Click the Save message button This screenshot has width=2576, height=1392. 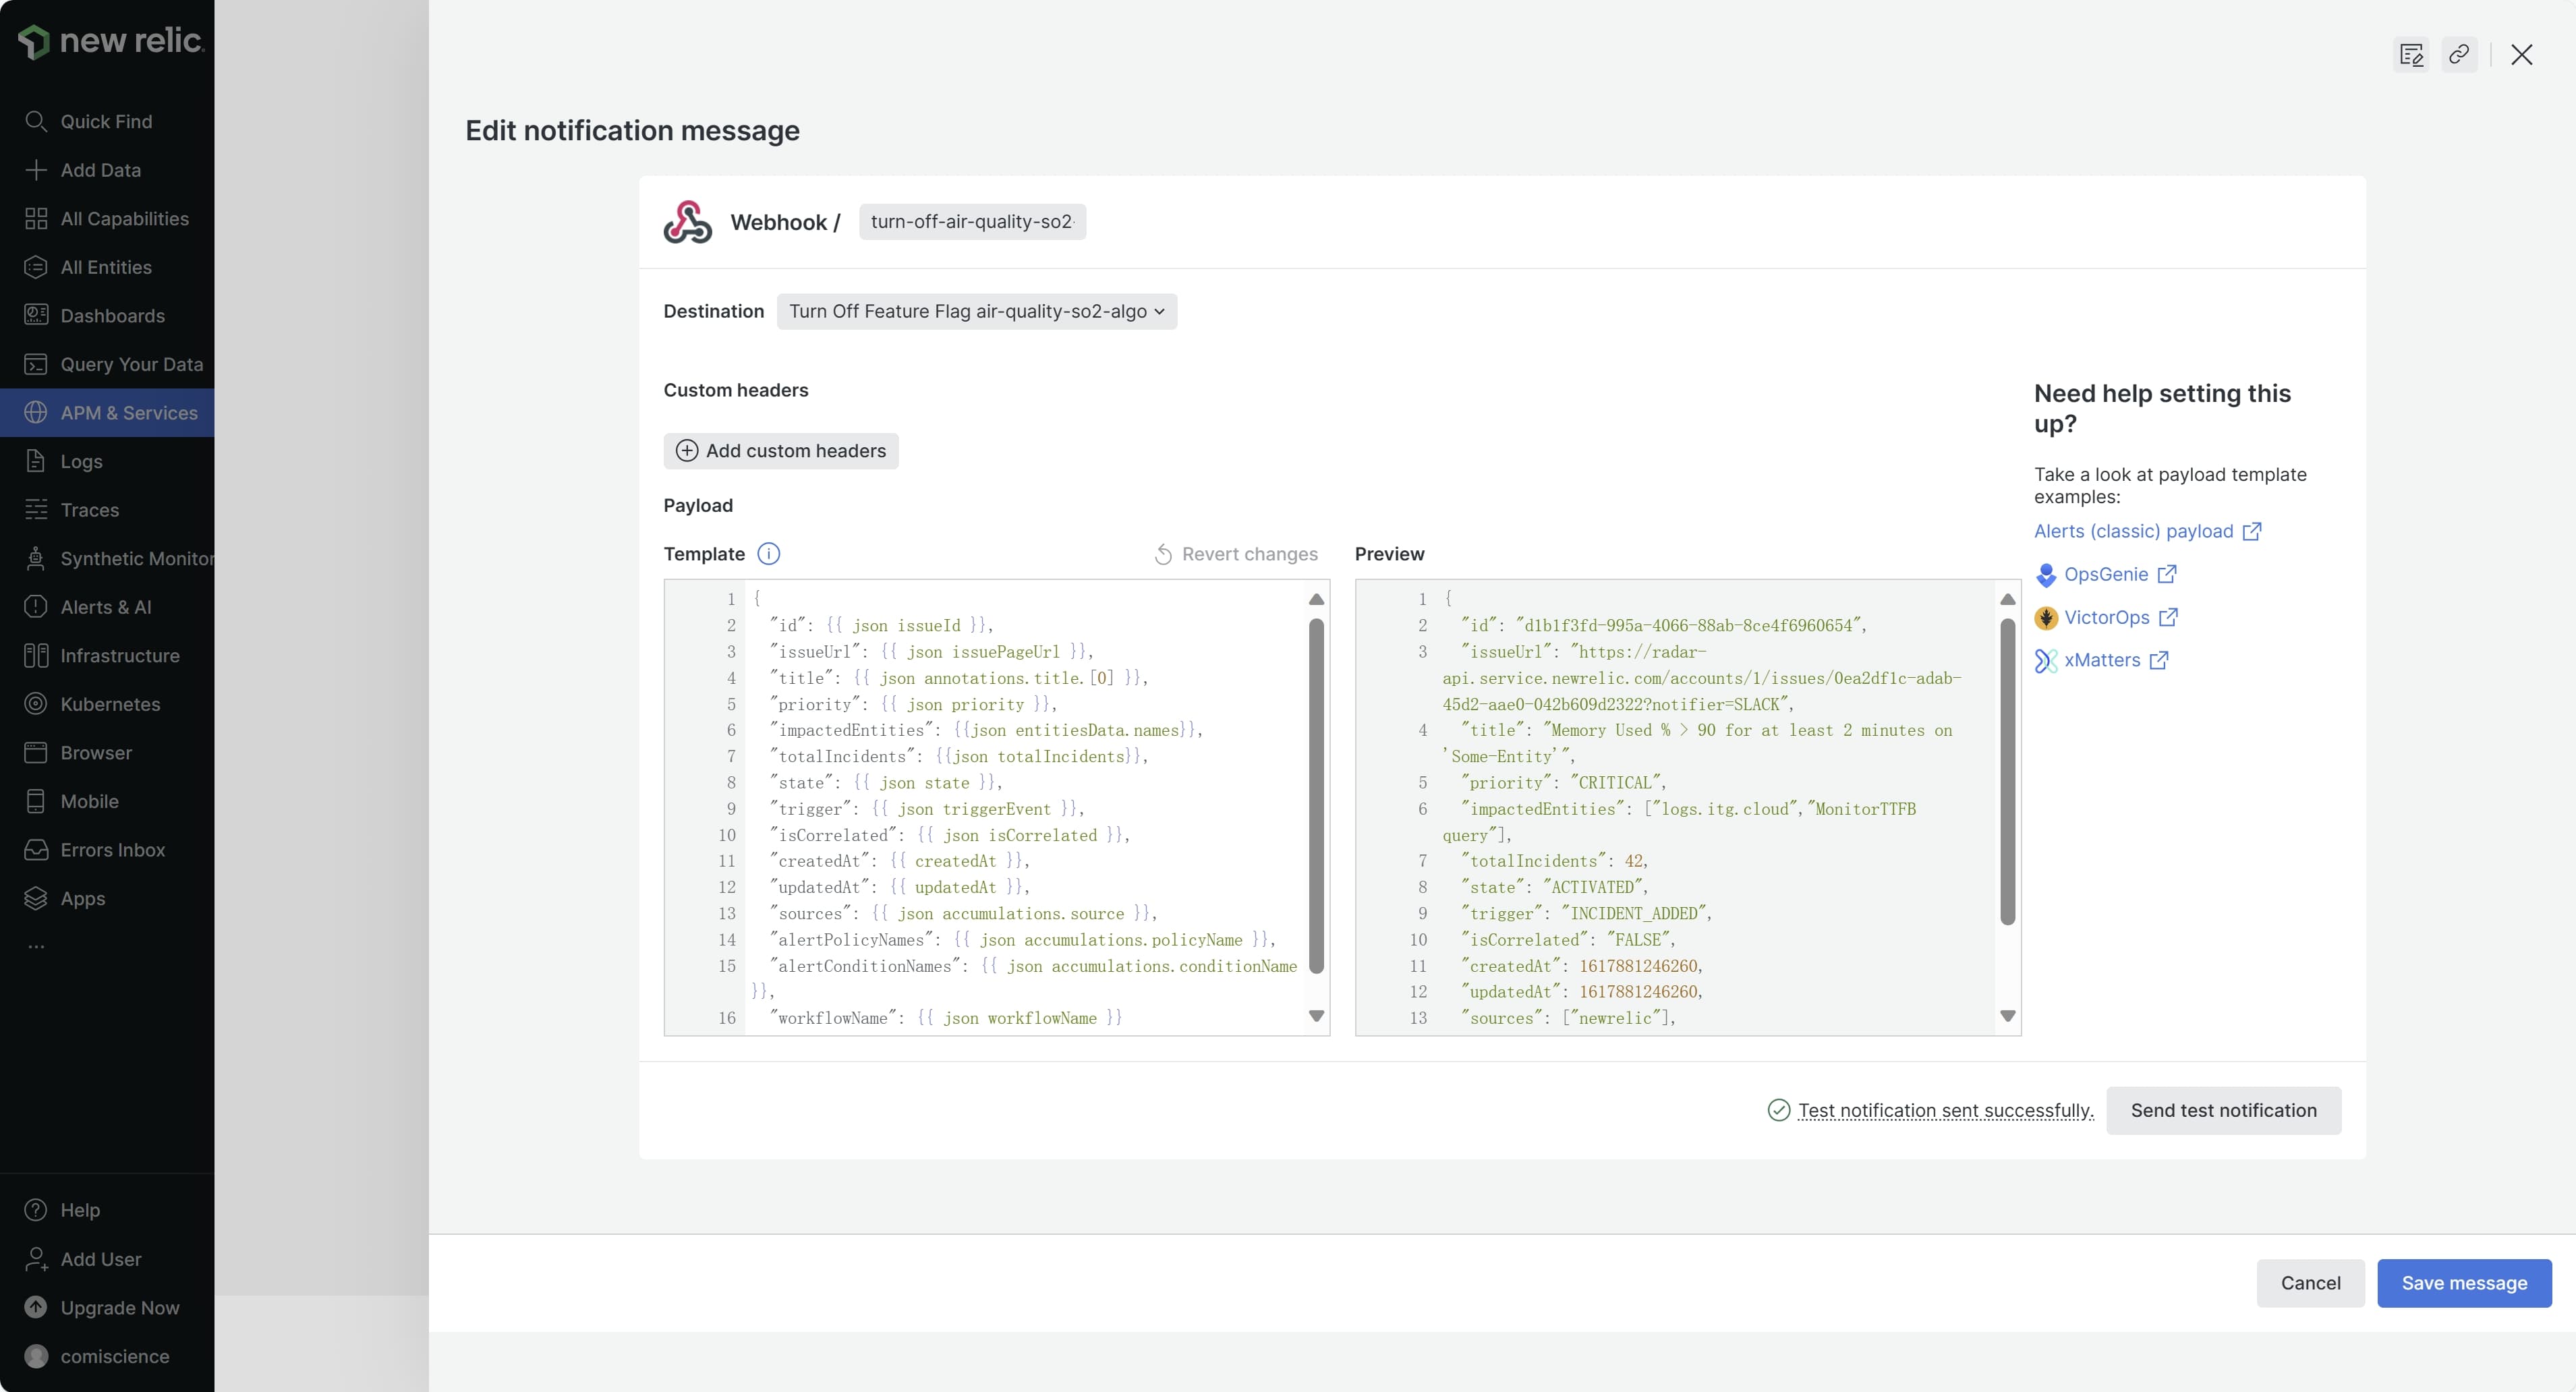click(2464, 1283)
